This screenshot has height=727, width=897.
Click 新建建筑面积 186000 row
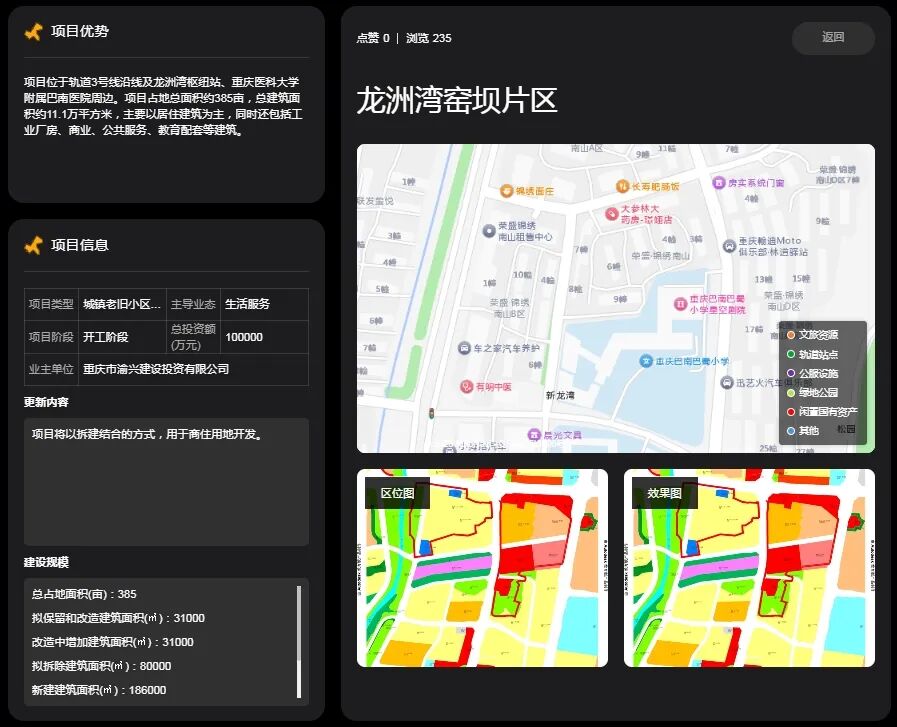[x=99, y=690]
